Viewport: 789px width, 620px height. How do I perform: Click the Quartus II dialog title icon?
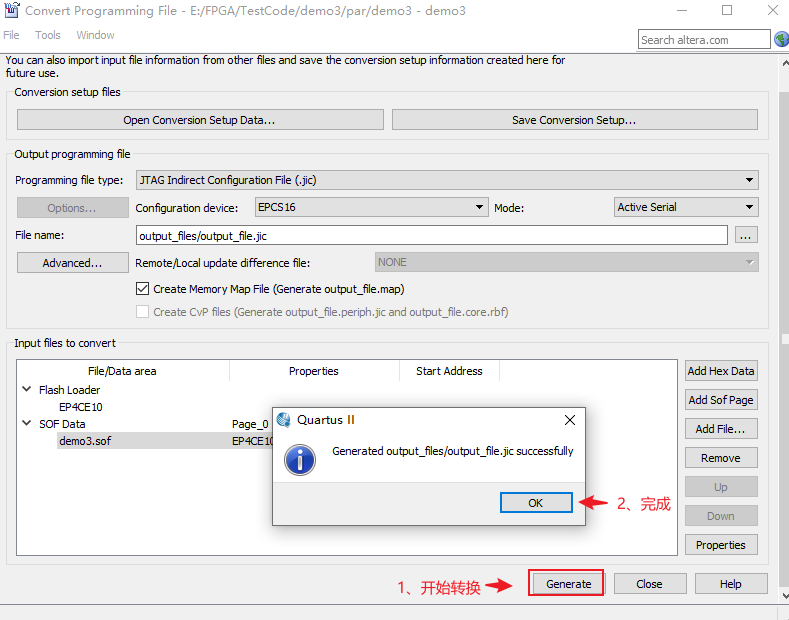click(284, 420)
